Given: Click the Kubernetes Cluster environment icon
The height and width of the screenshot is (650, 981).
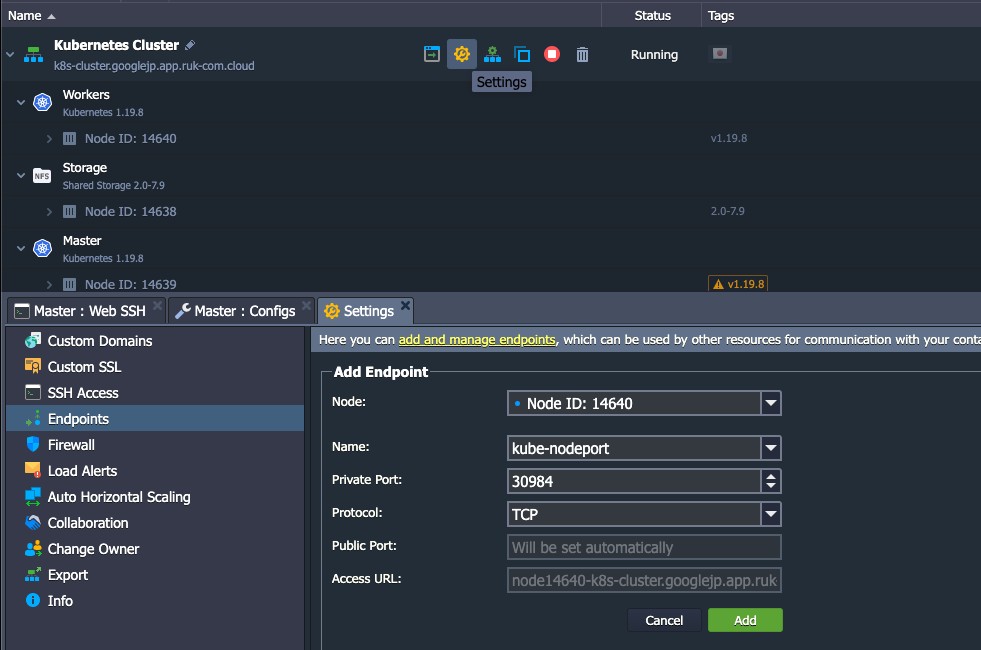Looking at the screenshot, I should pyautogui.click(x=34, y=54).
